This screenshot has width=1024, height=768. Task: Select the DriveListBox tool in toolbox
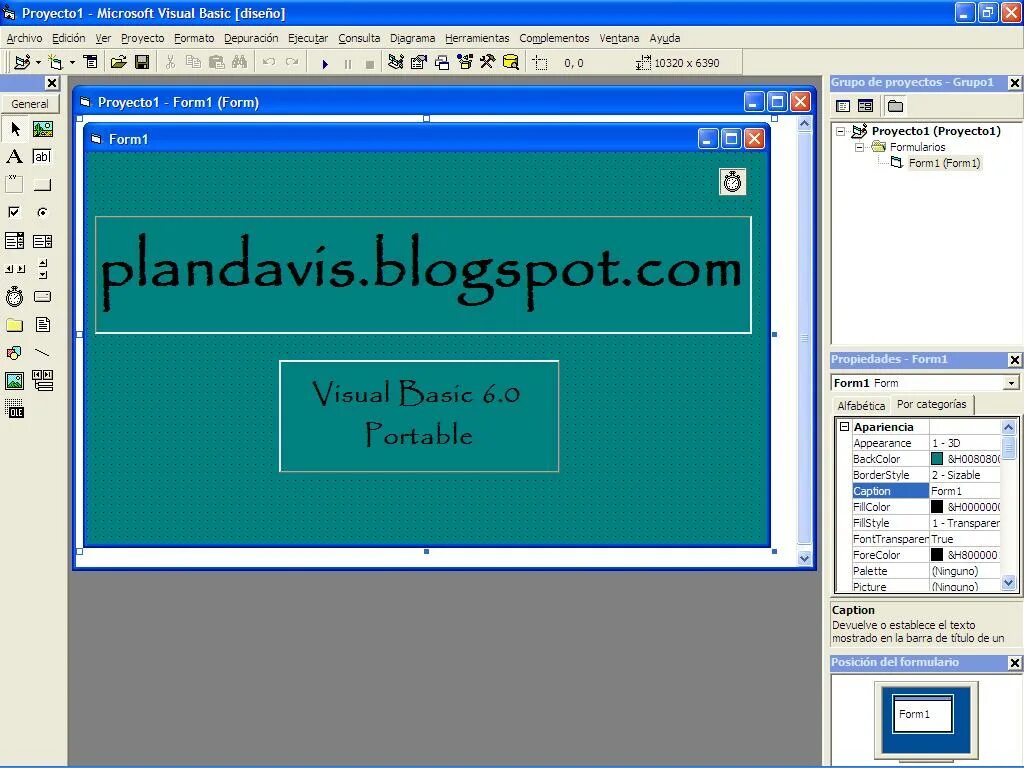[x=43, y=296]
